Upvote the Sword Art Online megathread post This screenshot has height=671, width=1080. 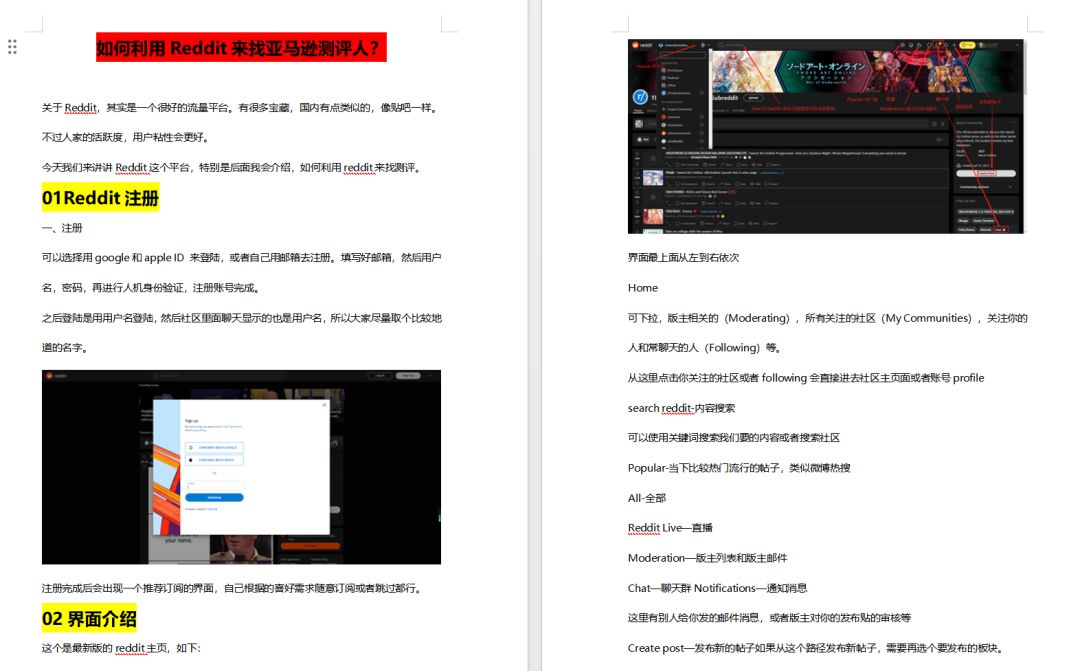(637, 152)
